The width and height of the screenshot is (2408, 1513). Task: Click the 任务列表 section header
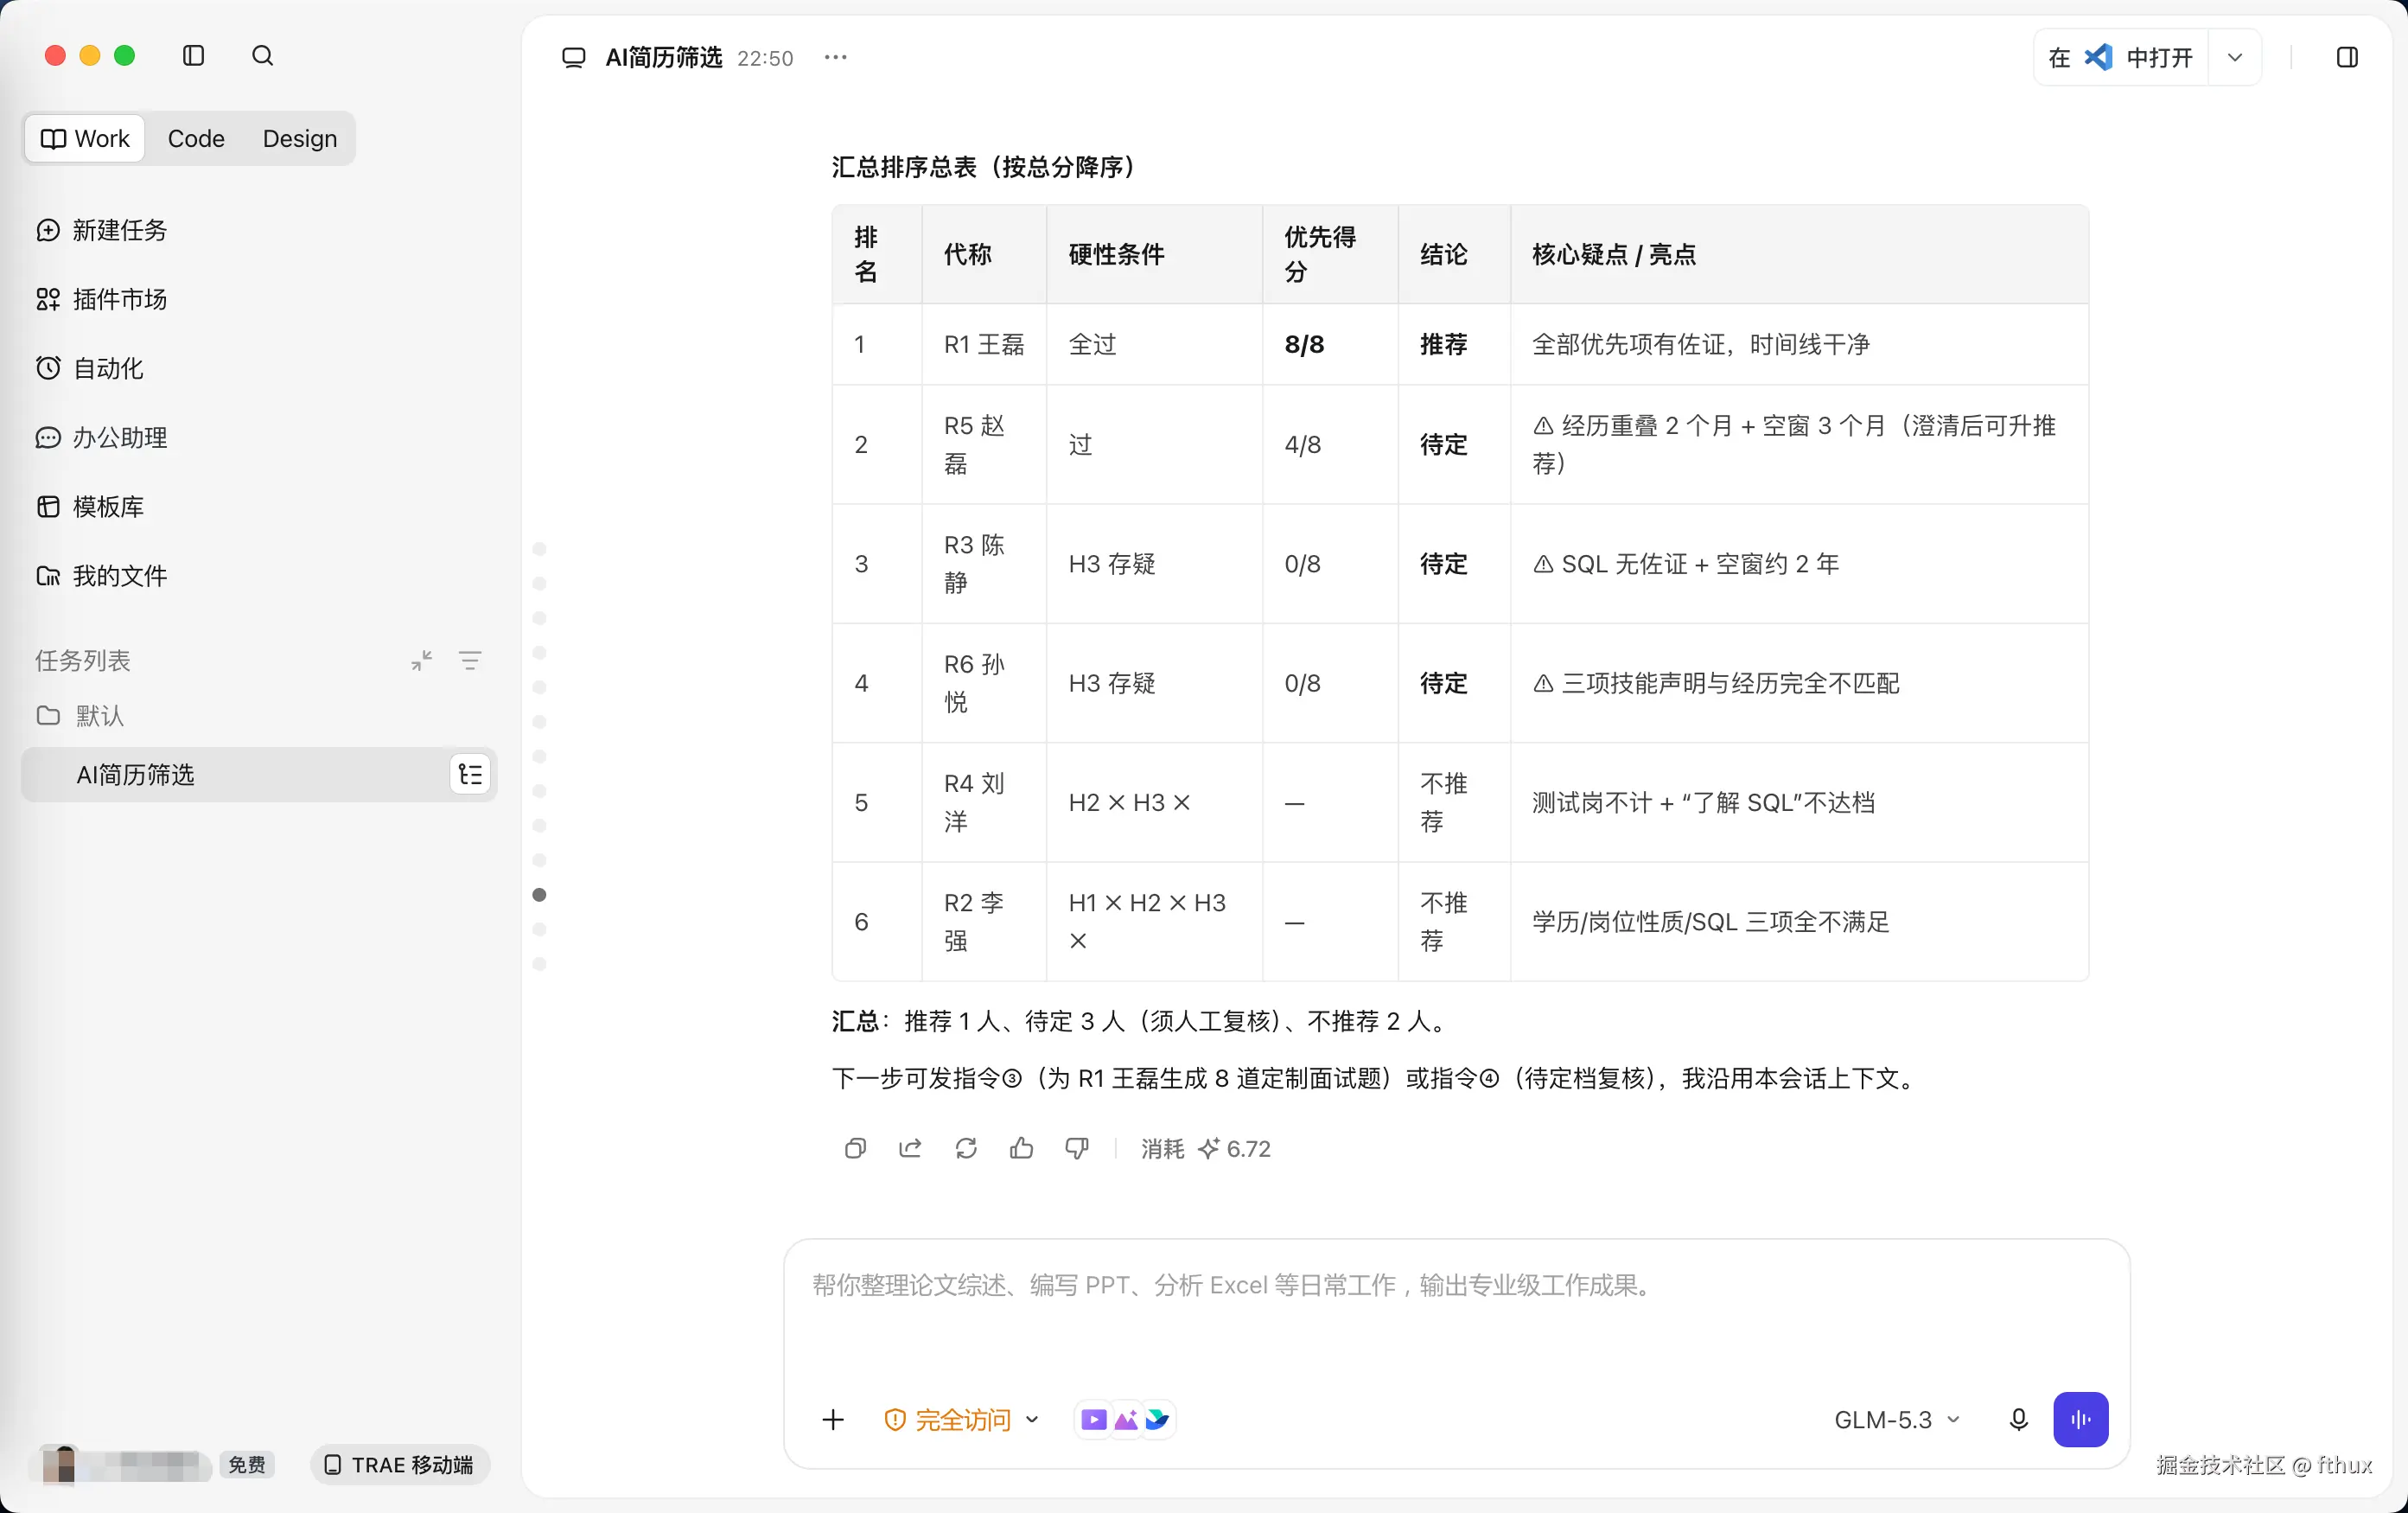pyautogui.click(x=83, y=660)
